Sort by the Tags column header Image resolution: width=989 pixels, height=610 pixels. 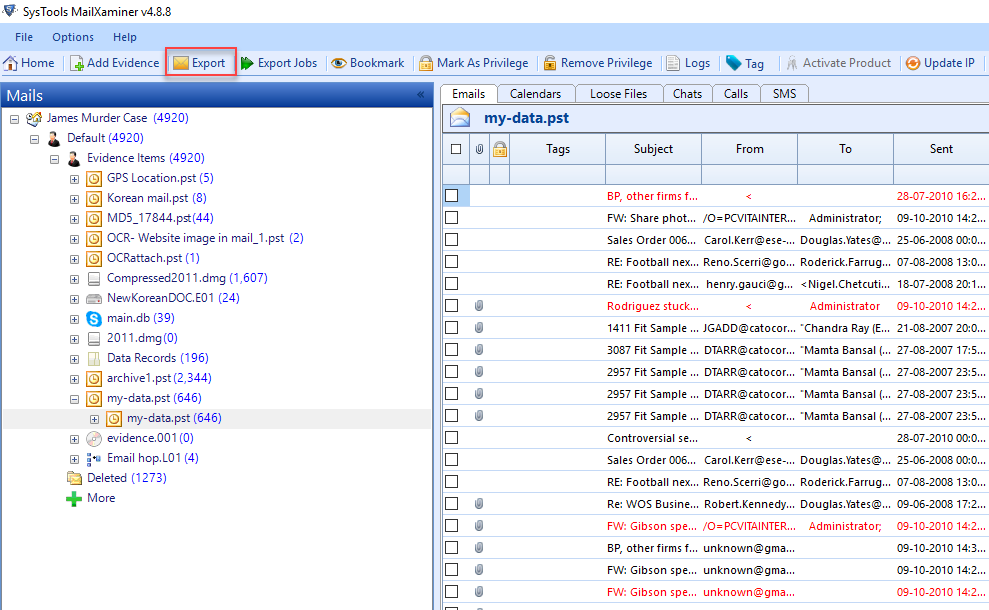coord(558,150)
